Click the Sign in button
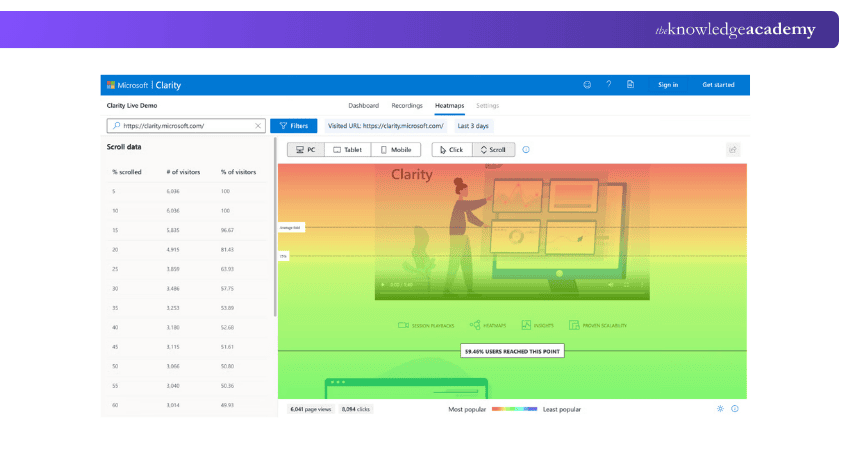Image resolution: width=850 pixels, height=450 pixels. point(668,85)
